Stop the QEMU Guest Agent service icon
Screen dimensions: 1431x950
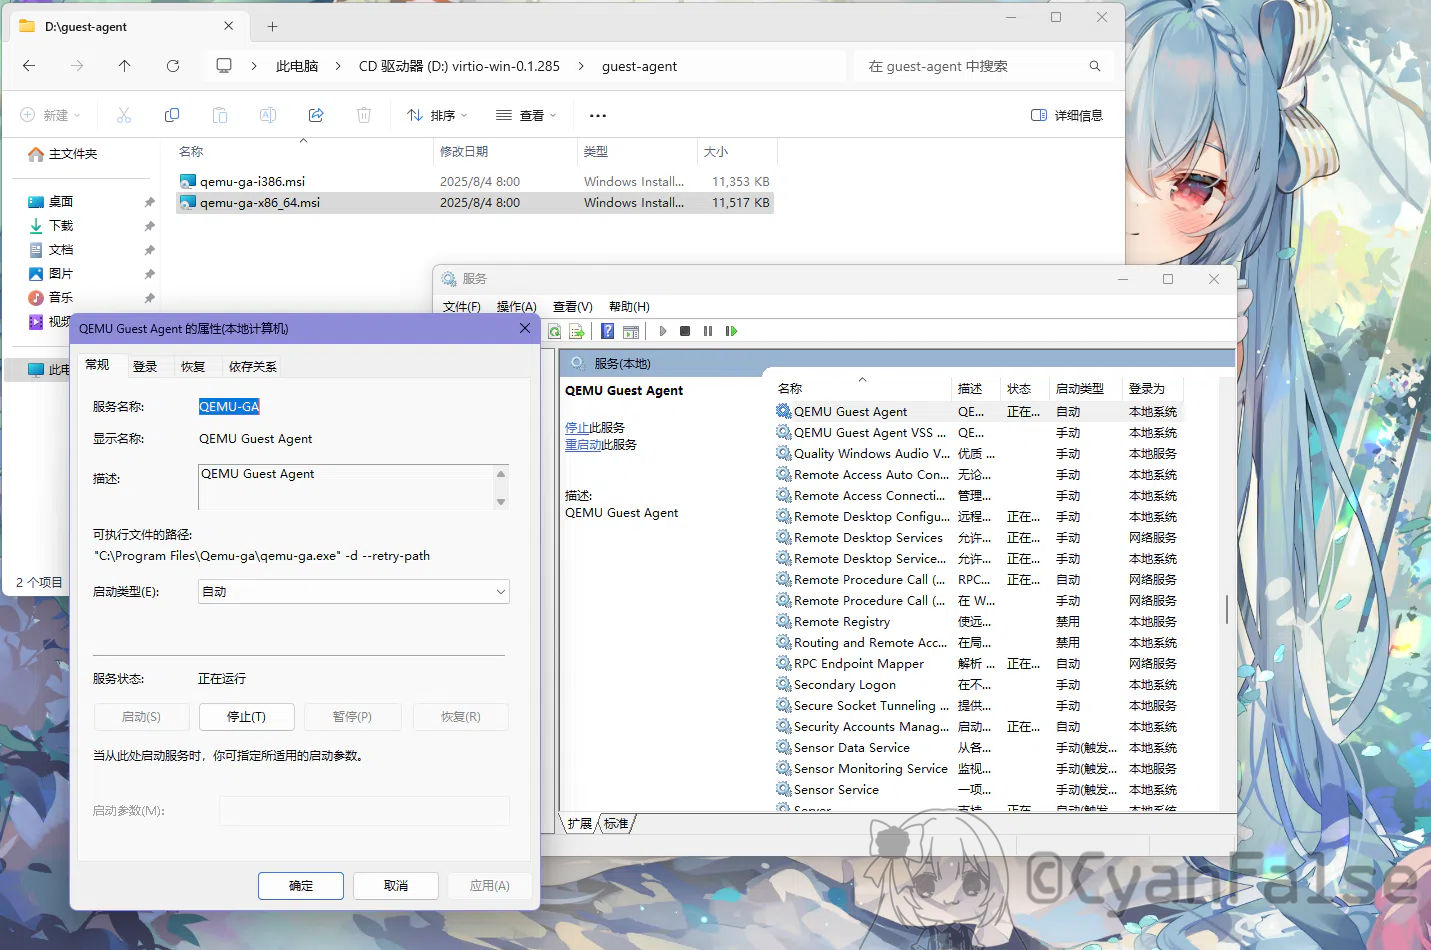(685, 331)
